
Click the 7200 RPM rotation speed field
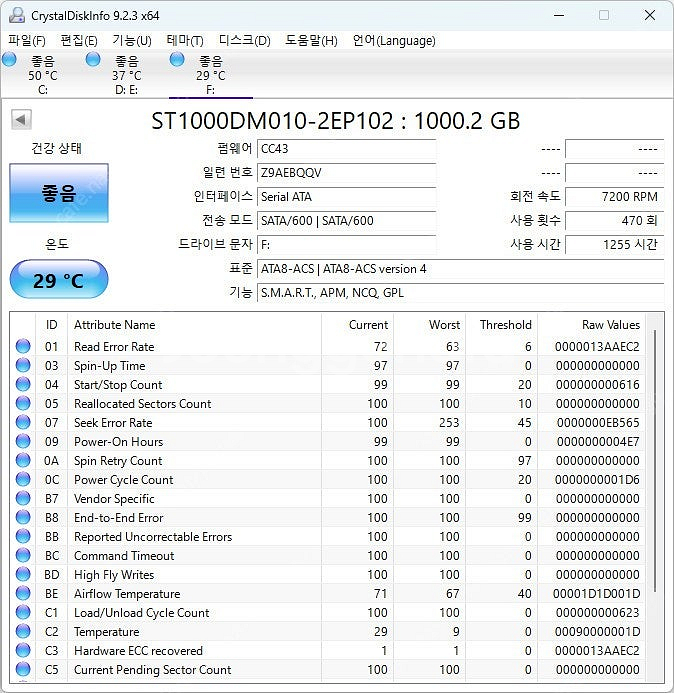[x=615, y=196]
